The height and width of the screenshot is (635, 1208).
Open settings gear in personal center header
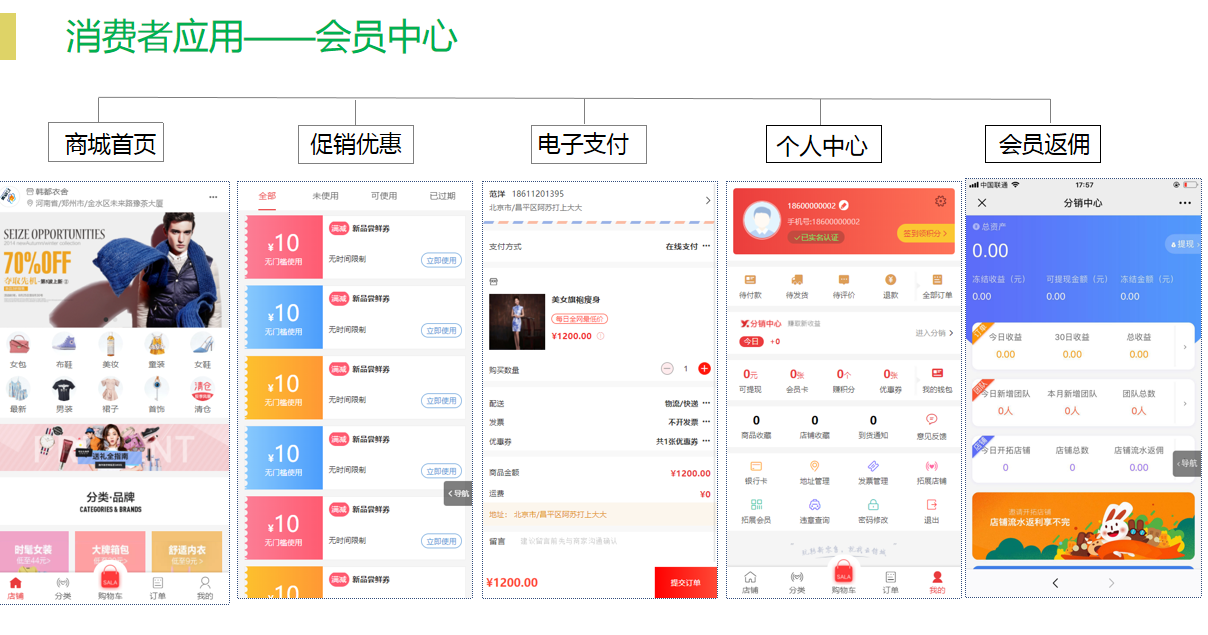(x=940, y=201)
